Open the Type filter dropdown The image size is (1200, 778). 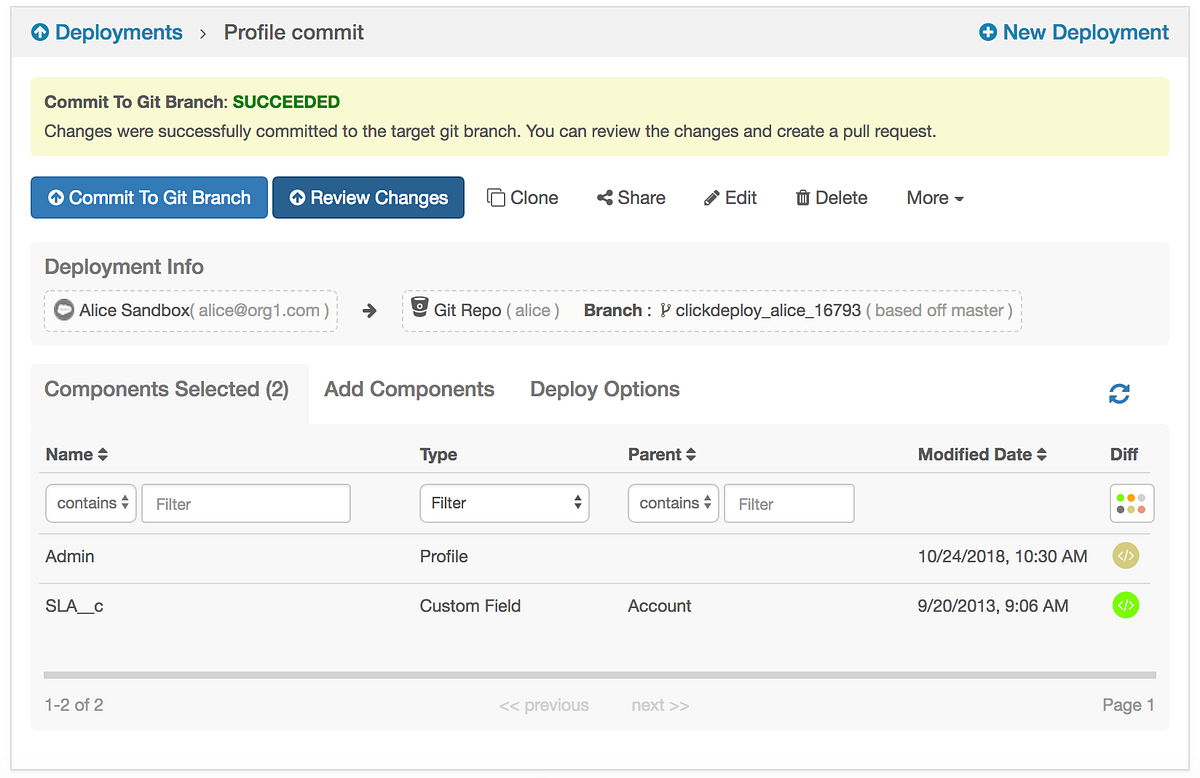pos(504,503)
